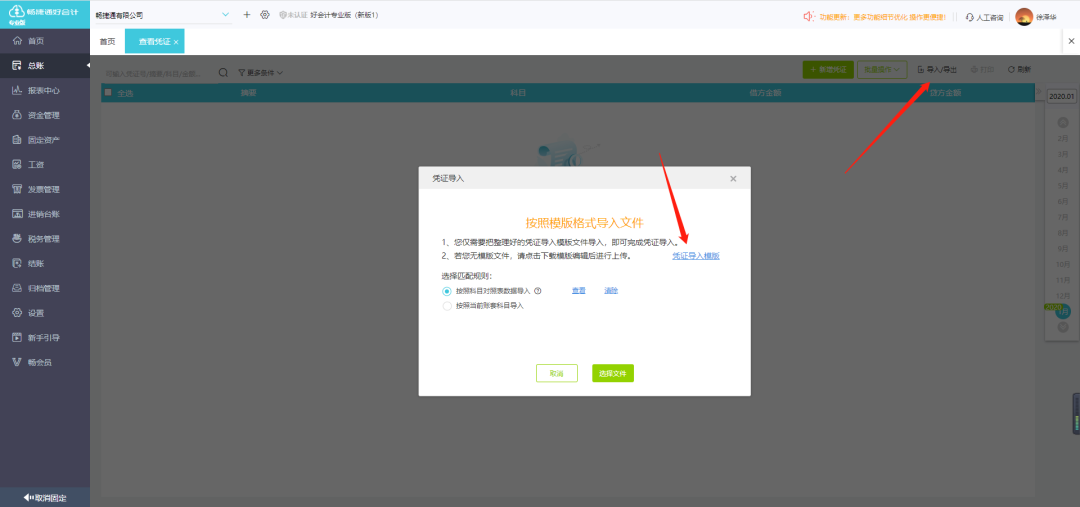
Task: Open 资金管理 fund management icon
Action: coord(18,116)
